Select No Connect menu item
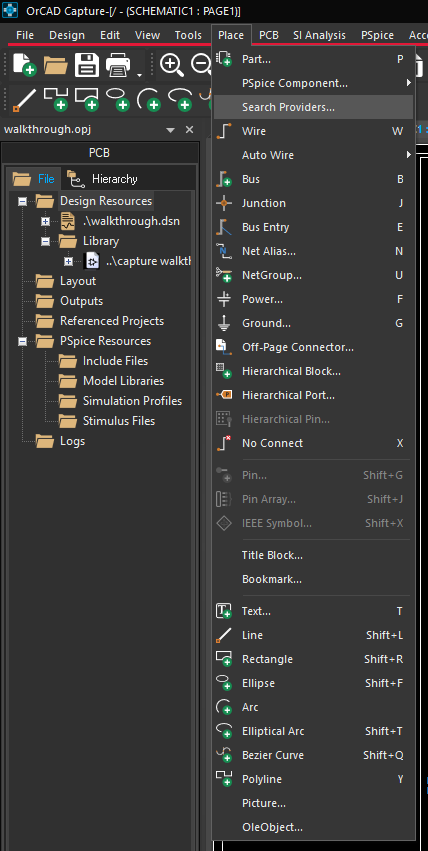 point(314,443)
